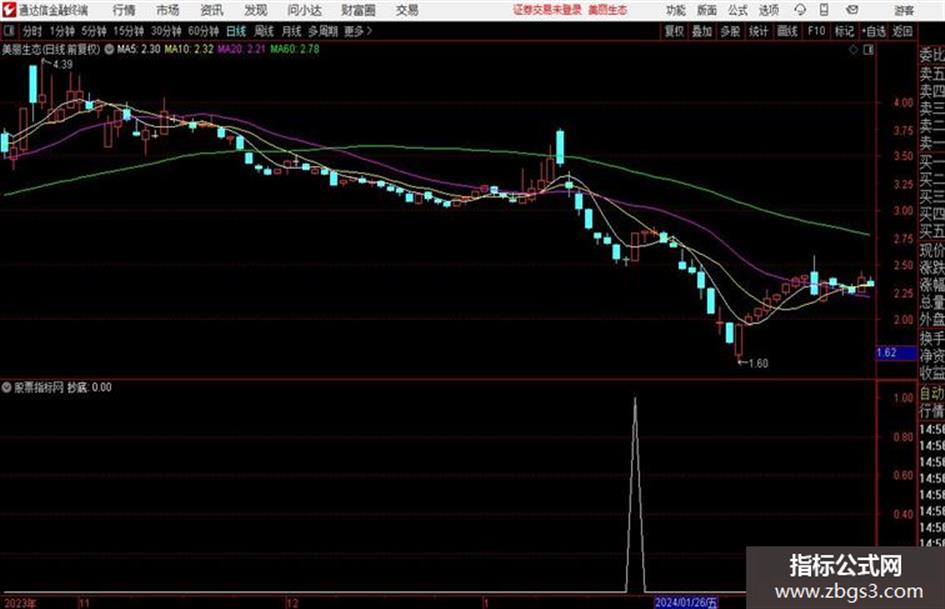Open the 财富圈 menu
945x609 pixels.
pos(358,10)
